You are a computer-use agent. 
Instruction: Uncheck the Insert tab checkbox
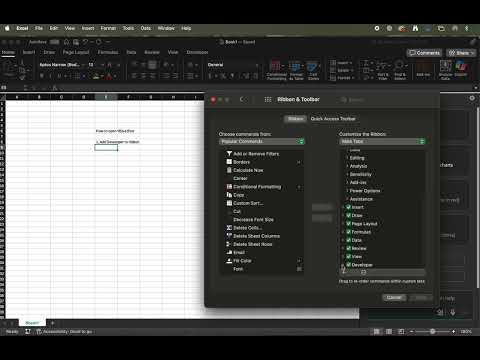(x=348, y=207)
